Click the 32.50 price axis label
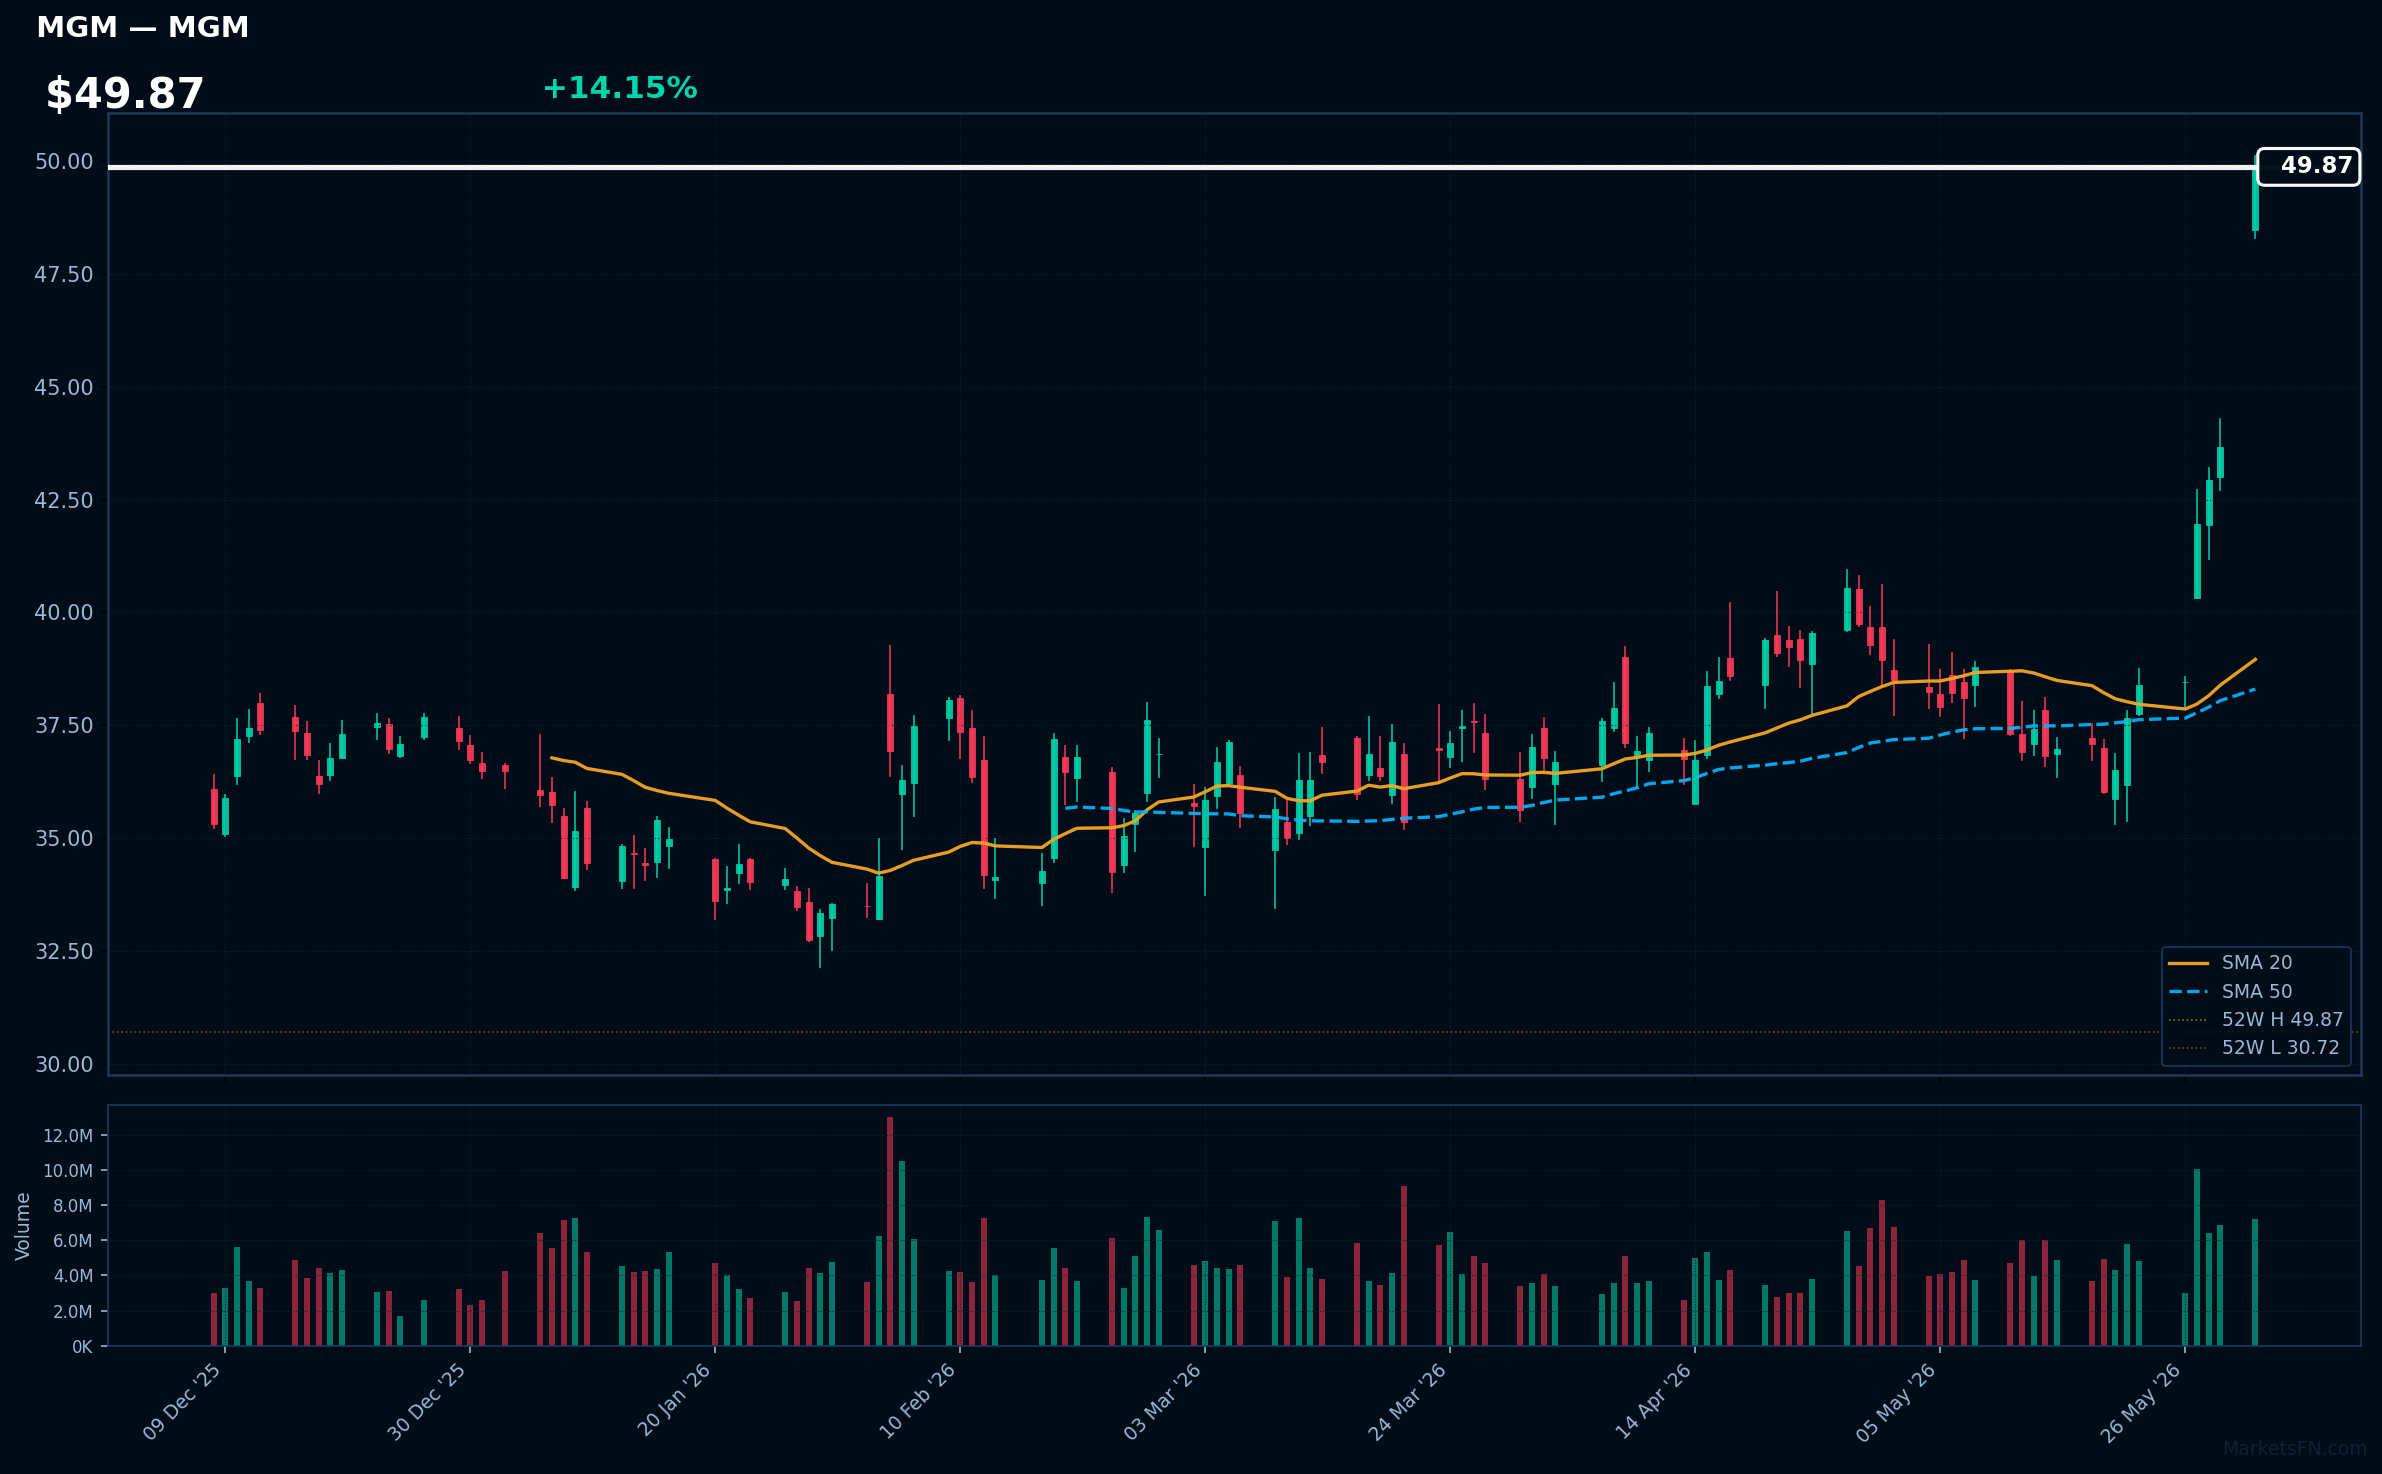 pos(64,951)
